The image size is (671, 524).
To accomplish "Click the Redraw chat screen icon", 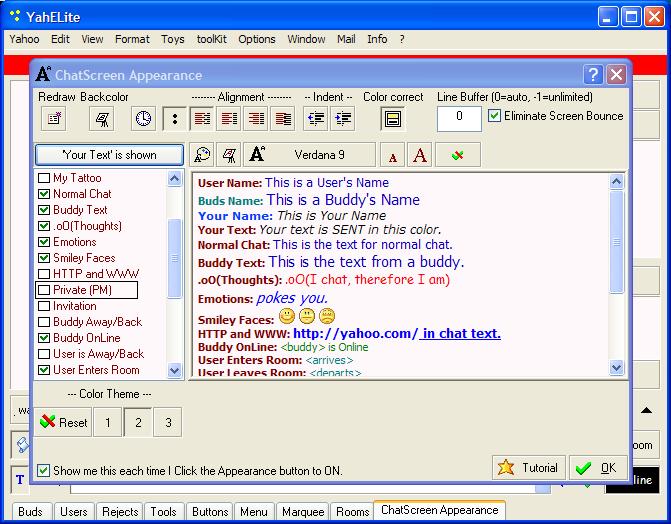I will click(x=54, y=118).
